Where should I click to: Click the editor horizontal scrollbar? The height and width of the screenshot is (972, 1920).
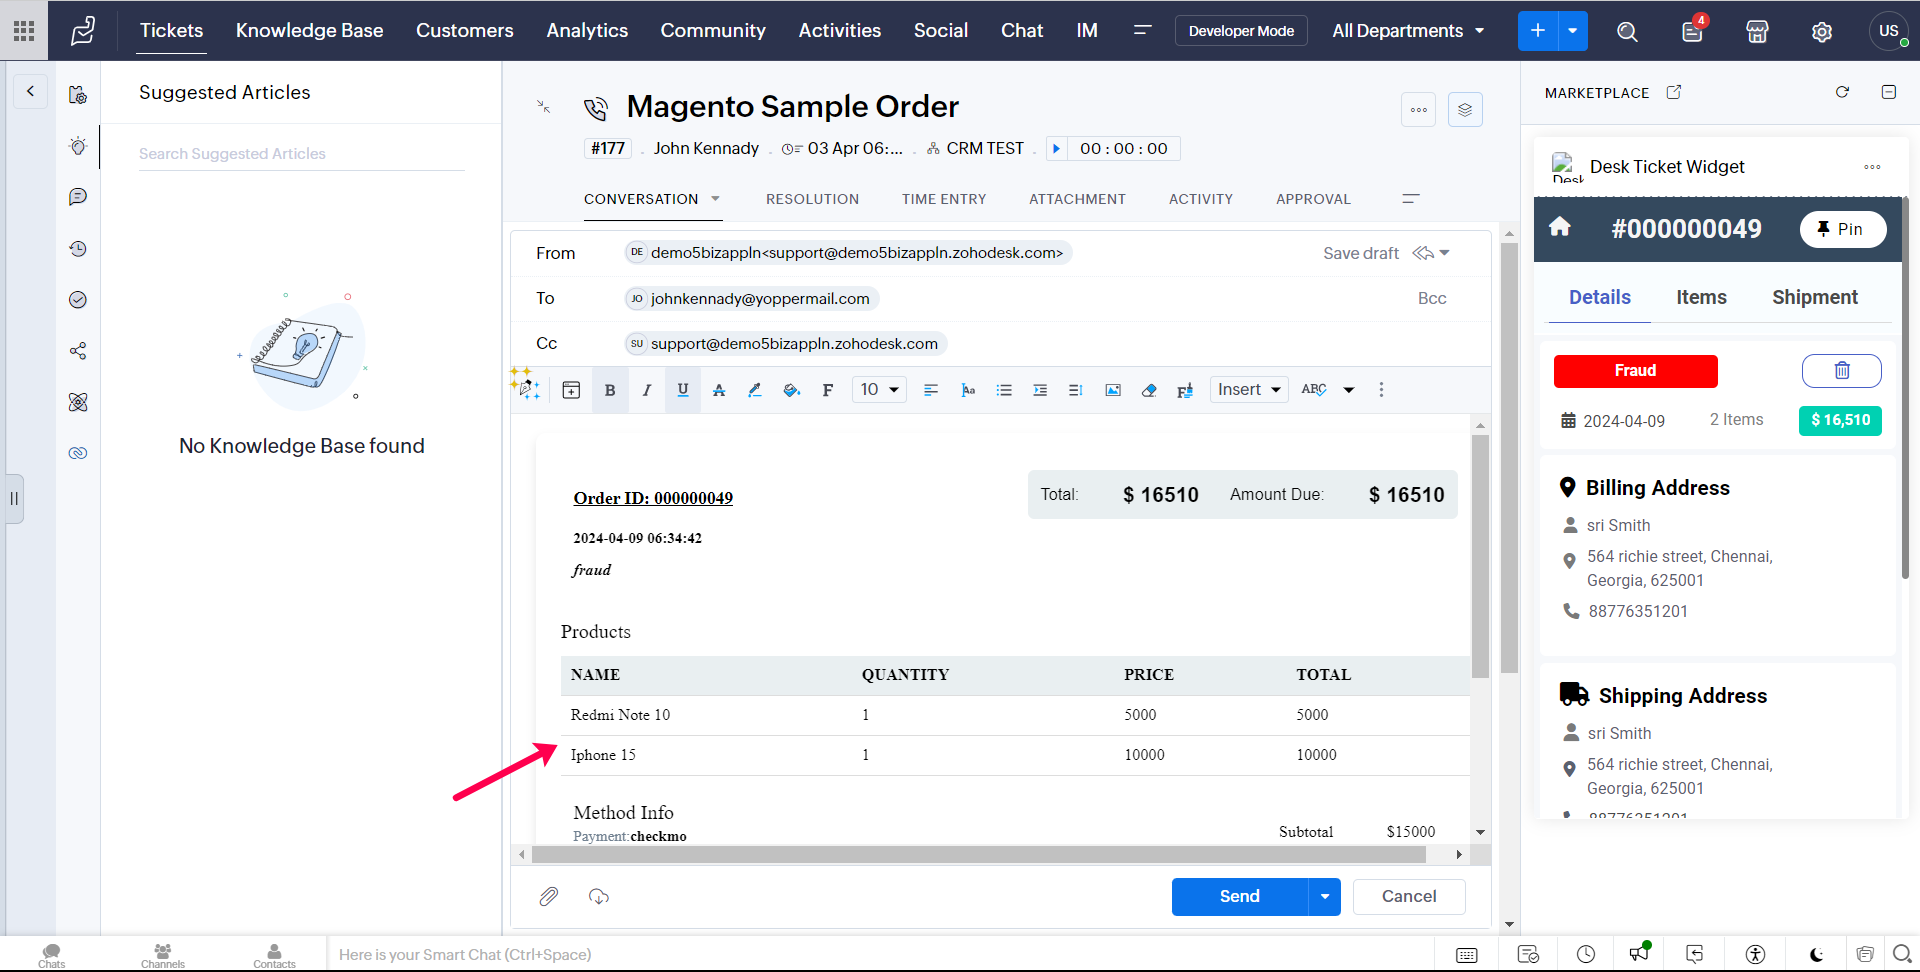coord(978,855)
